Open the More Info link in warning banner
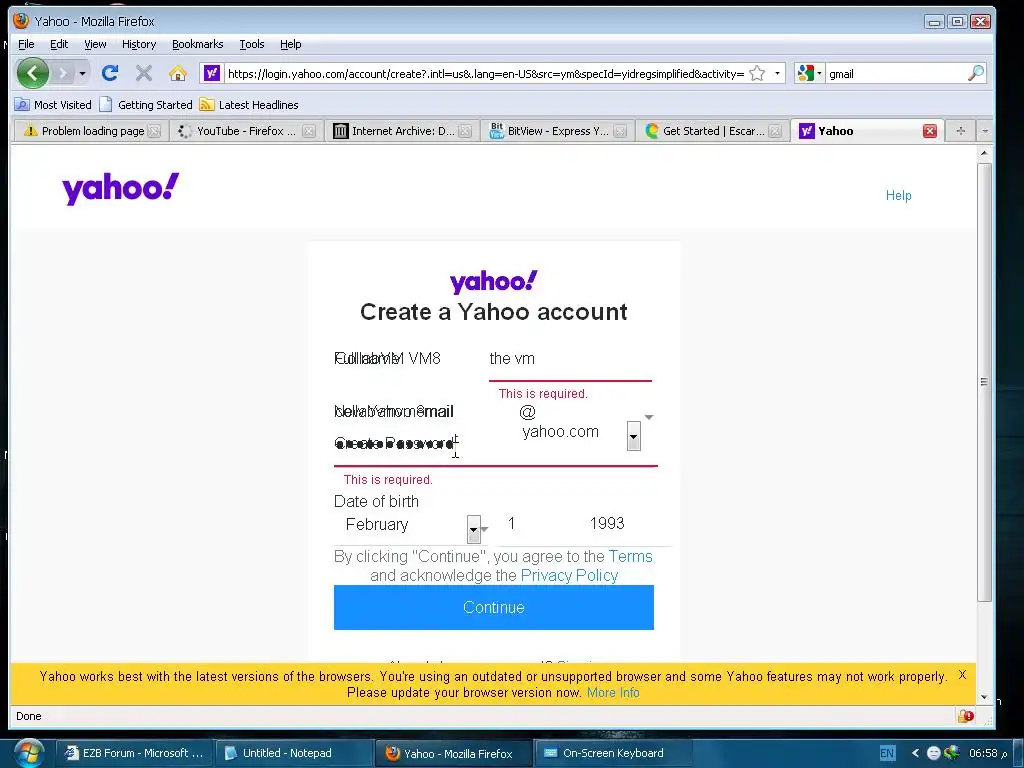Image resolution: width=1024 pixels, height=768 pixels. coord(613,692)
